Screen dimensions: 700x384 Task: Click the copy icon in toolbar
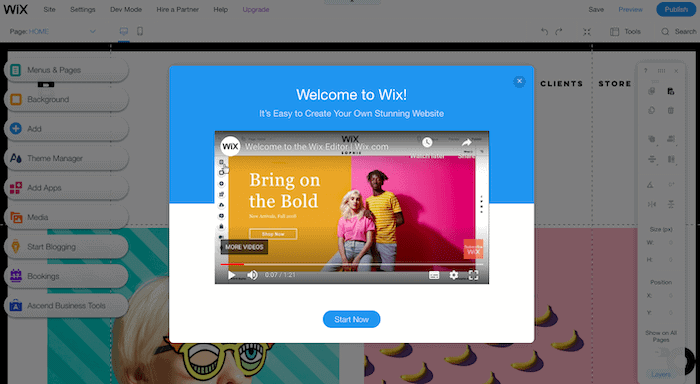point(652,91)
